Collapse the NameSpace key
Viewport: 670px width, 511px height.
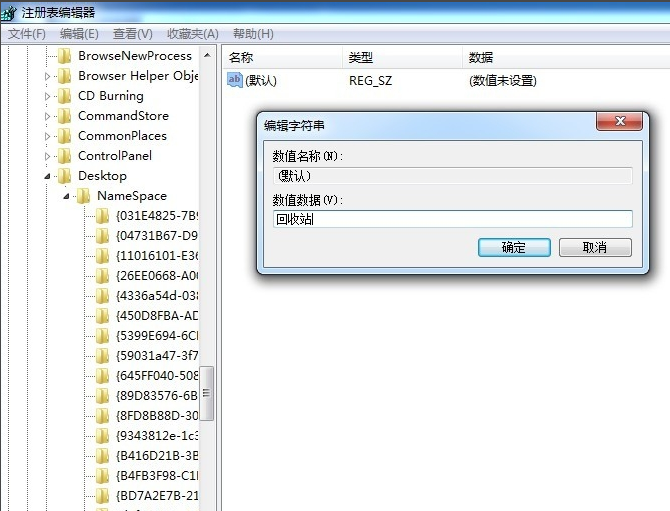66,196
